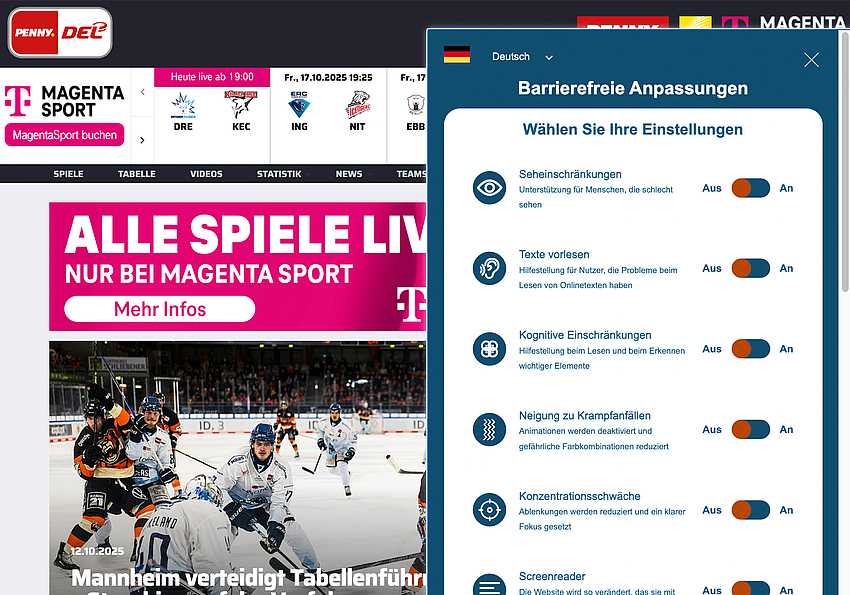This screenshot has height=595, width=850.
Task: Enable the Texte vorlesen switch
Action: tap(750, 268)
